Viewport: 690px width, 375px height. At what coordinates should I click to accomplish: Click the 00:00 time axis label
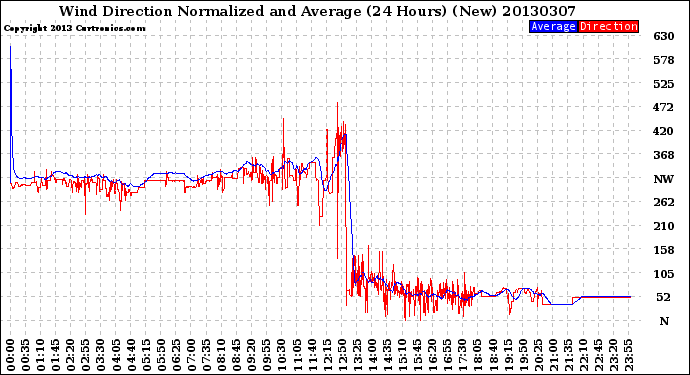coord(11,355)
